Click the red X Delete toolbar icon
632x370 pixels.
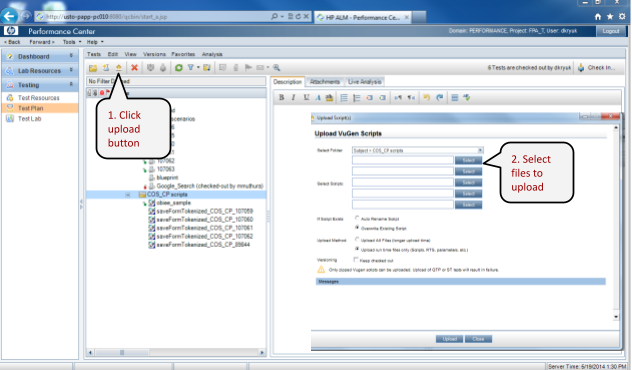click(135, 67)
